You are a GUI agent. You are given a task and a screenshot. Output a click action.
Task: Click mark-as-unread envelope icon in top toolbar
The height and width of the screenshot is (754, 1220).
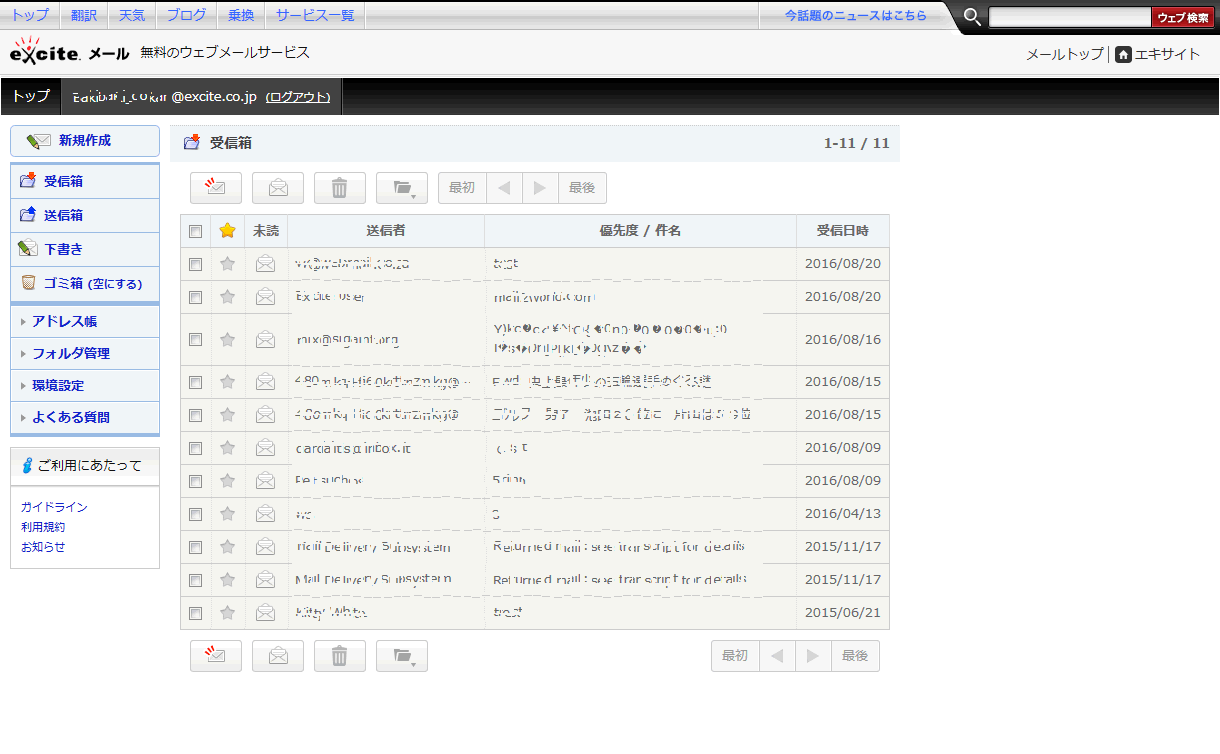pos(216,188)
